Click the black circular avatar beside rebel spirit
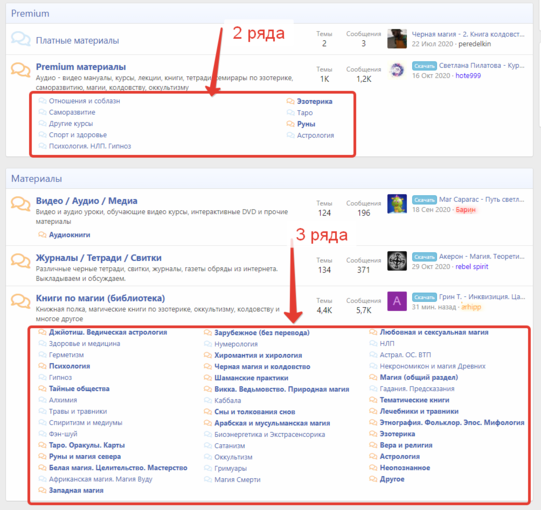Viewport: 541px width, 510px height. [x=397, y=261]
